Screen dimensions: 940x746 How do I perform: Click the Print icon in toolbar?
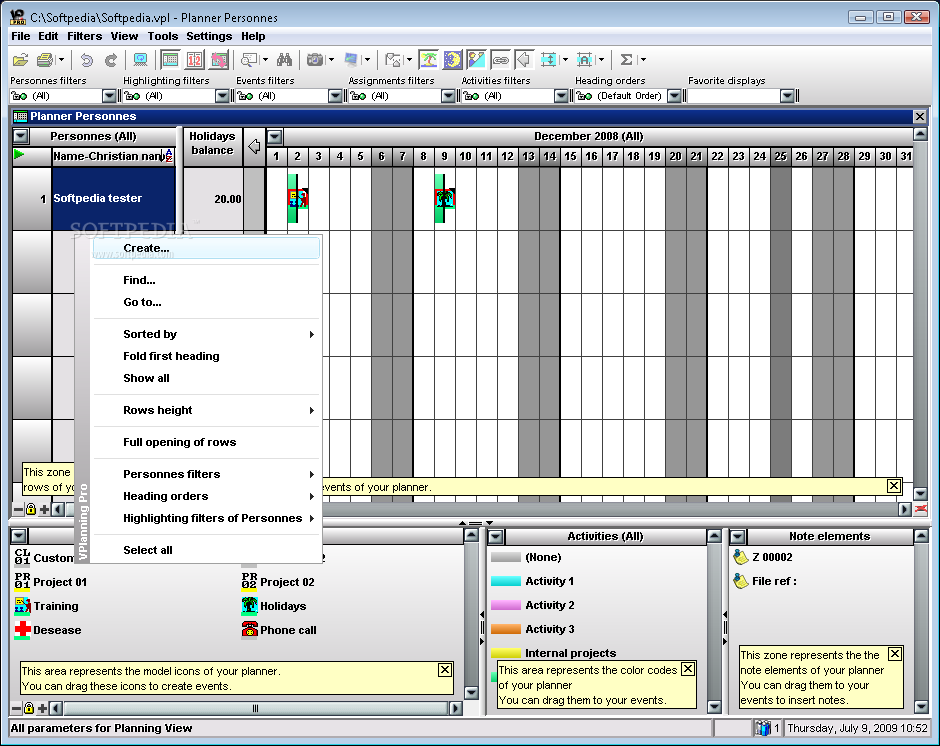point(45,60)
